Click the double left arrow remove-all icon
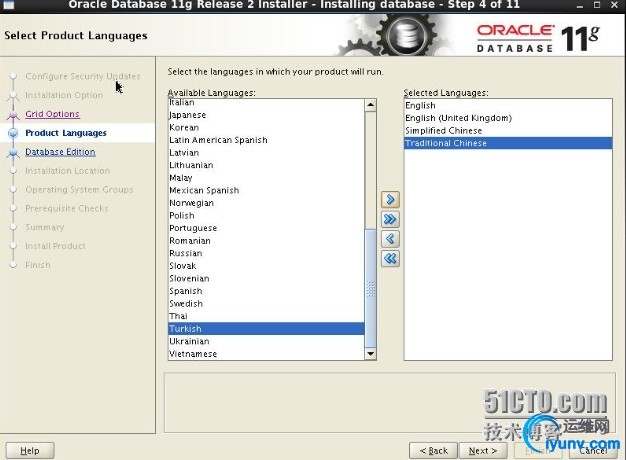626x460 pixels. tap(390, 258)
